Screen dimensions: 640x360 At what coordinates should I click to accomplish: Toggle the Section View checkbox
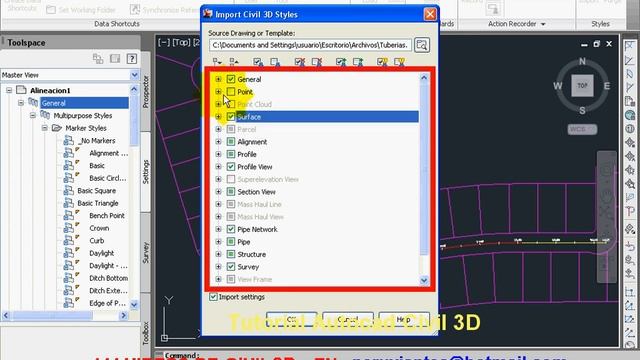pos(231,192)
